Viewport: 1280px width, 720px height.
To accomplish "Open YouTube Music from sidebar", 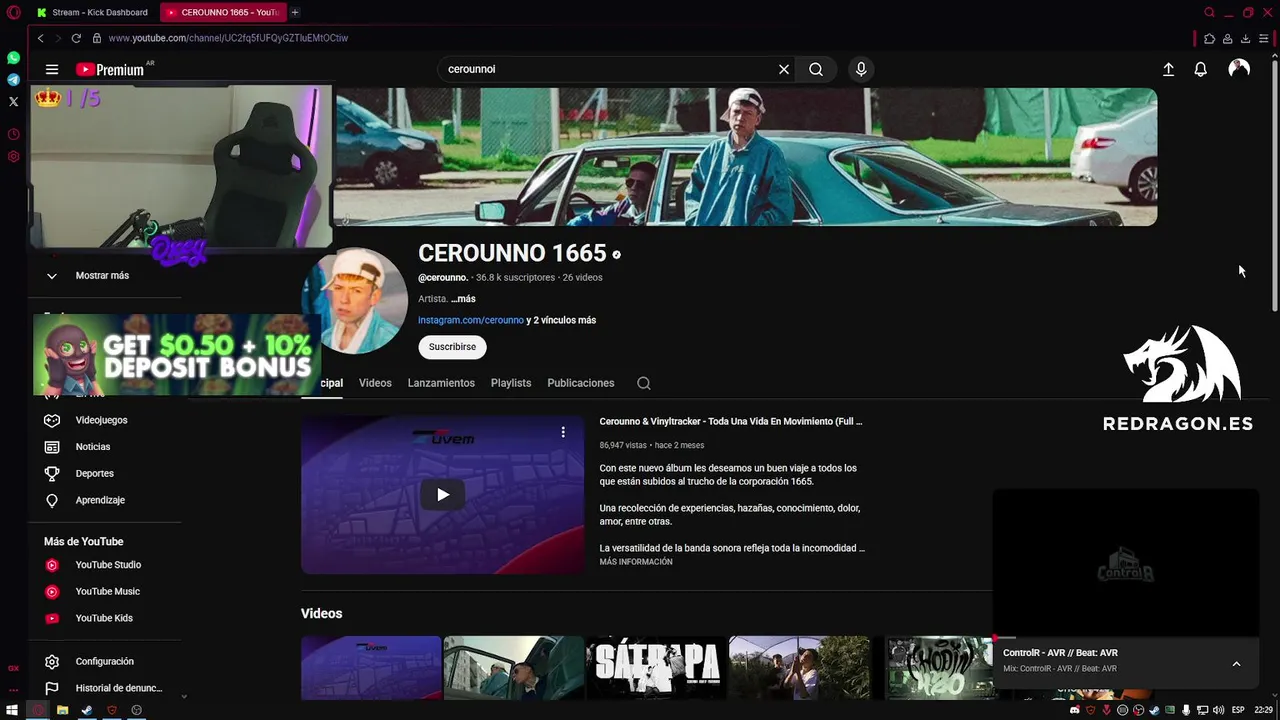I will click(x=107, y=591).
